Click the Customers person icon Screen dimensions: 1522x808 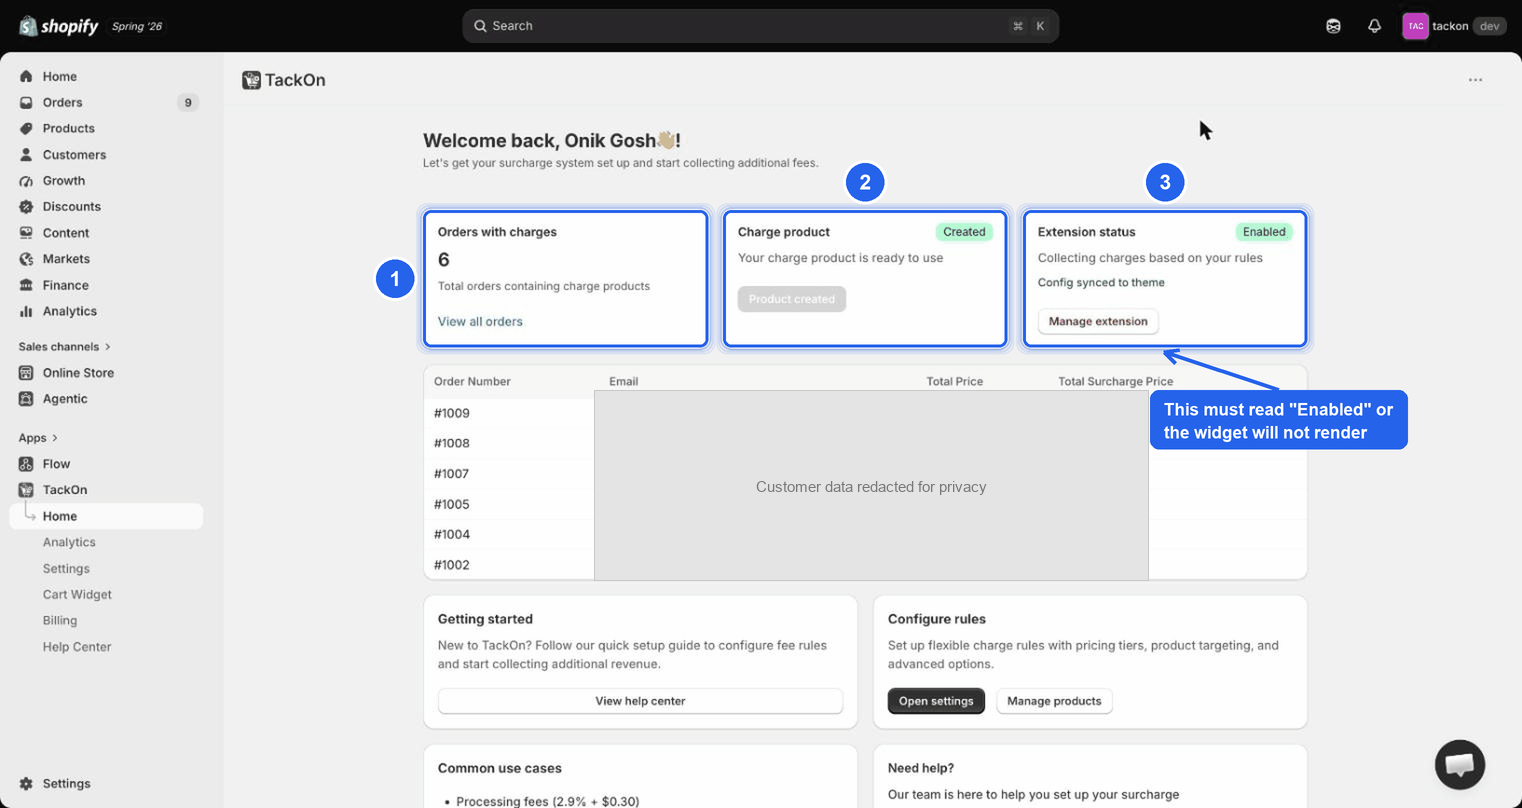[26, 155]
